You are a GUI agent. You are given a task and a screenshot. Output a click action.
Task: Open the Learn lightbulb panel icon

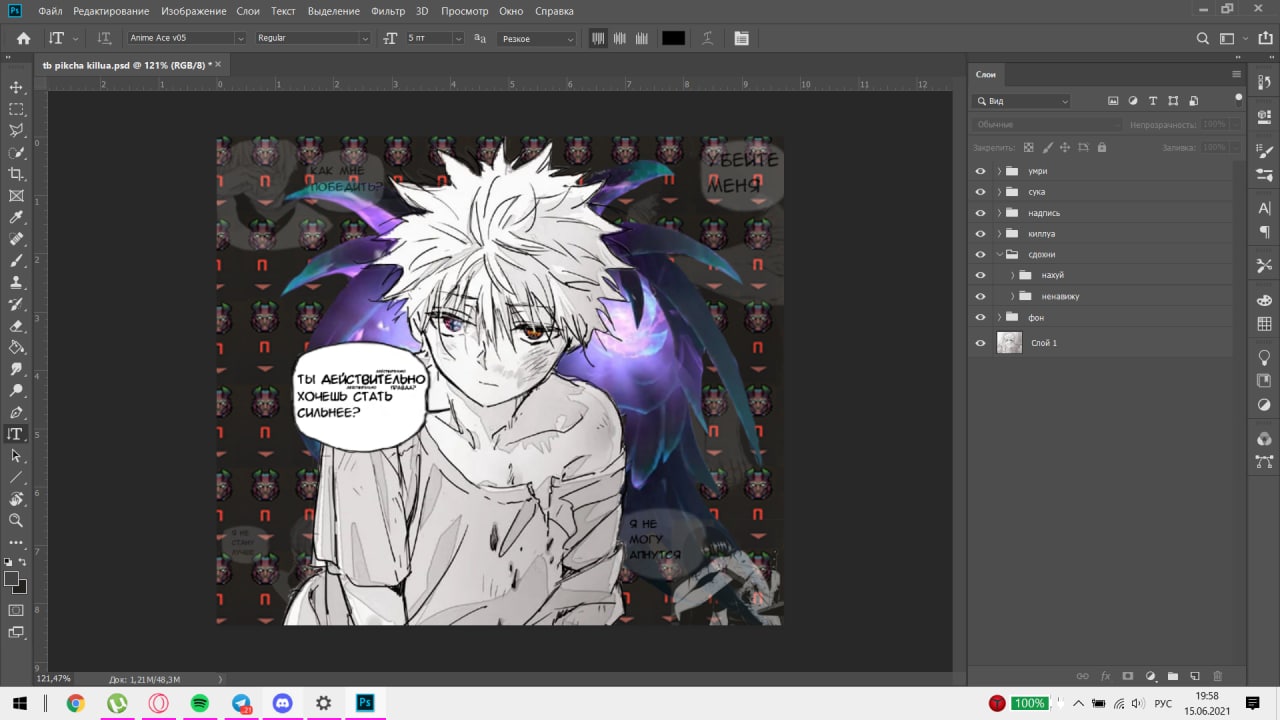coord(1264,357)
